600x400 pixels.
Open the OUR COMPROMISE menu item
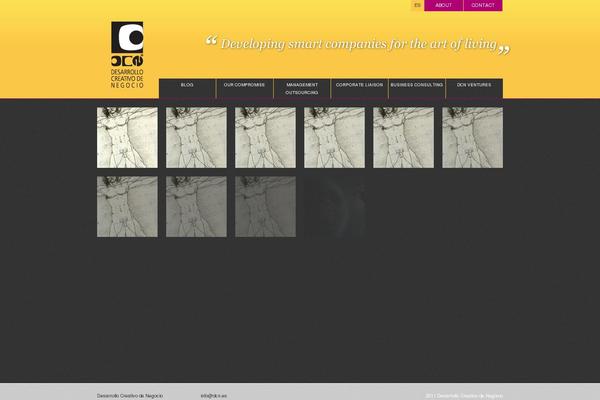coord(245,88)
